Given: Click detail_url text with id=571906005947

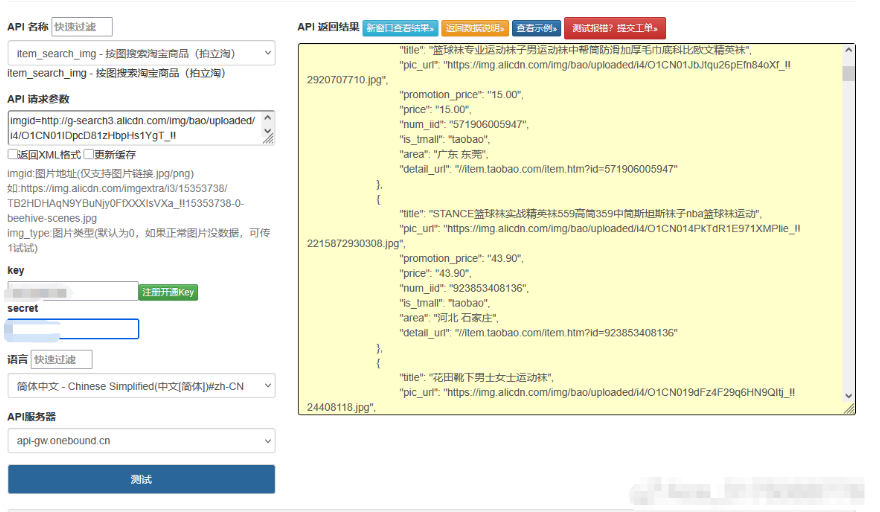Looking at the screenshot, I should pos(539,169).
